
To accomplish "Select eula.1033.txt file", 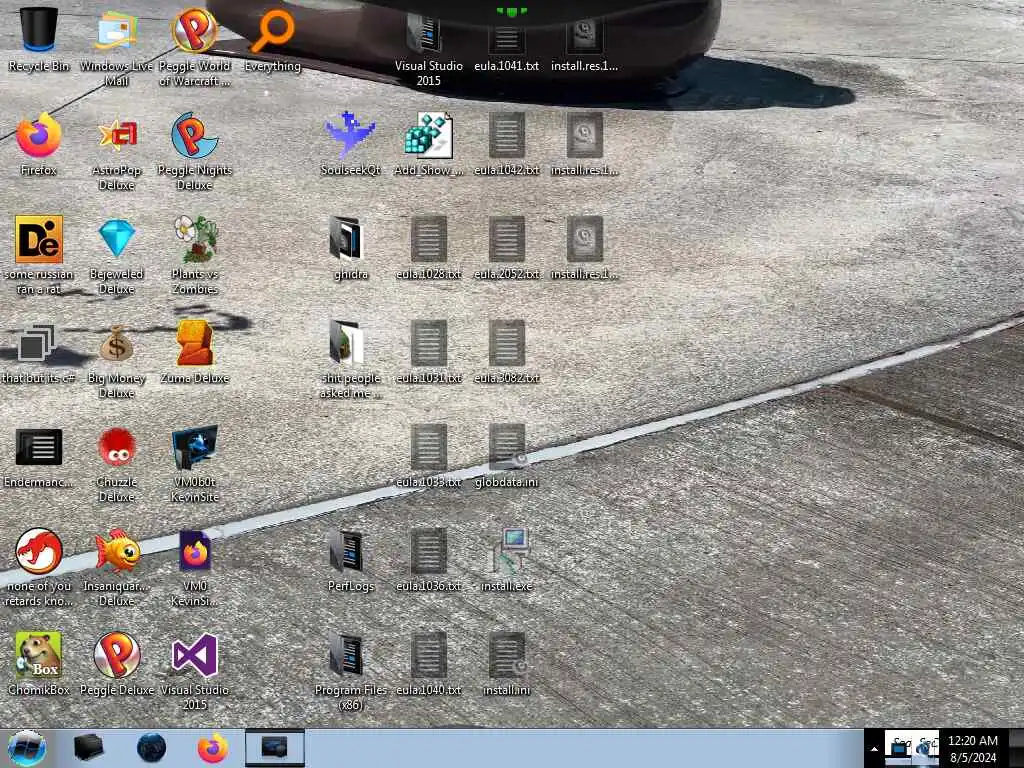I will tap(428, 456).
